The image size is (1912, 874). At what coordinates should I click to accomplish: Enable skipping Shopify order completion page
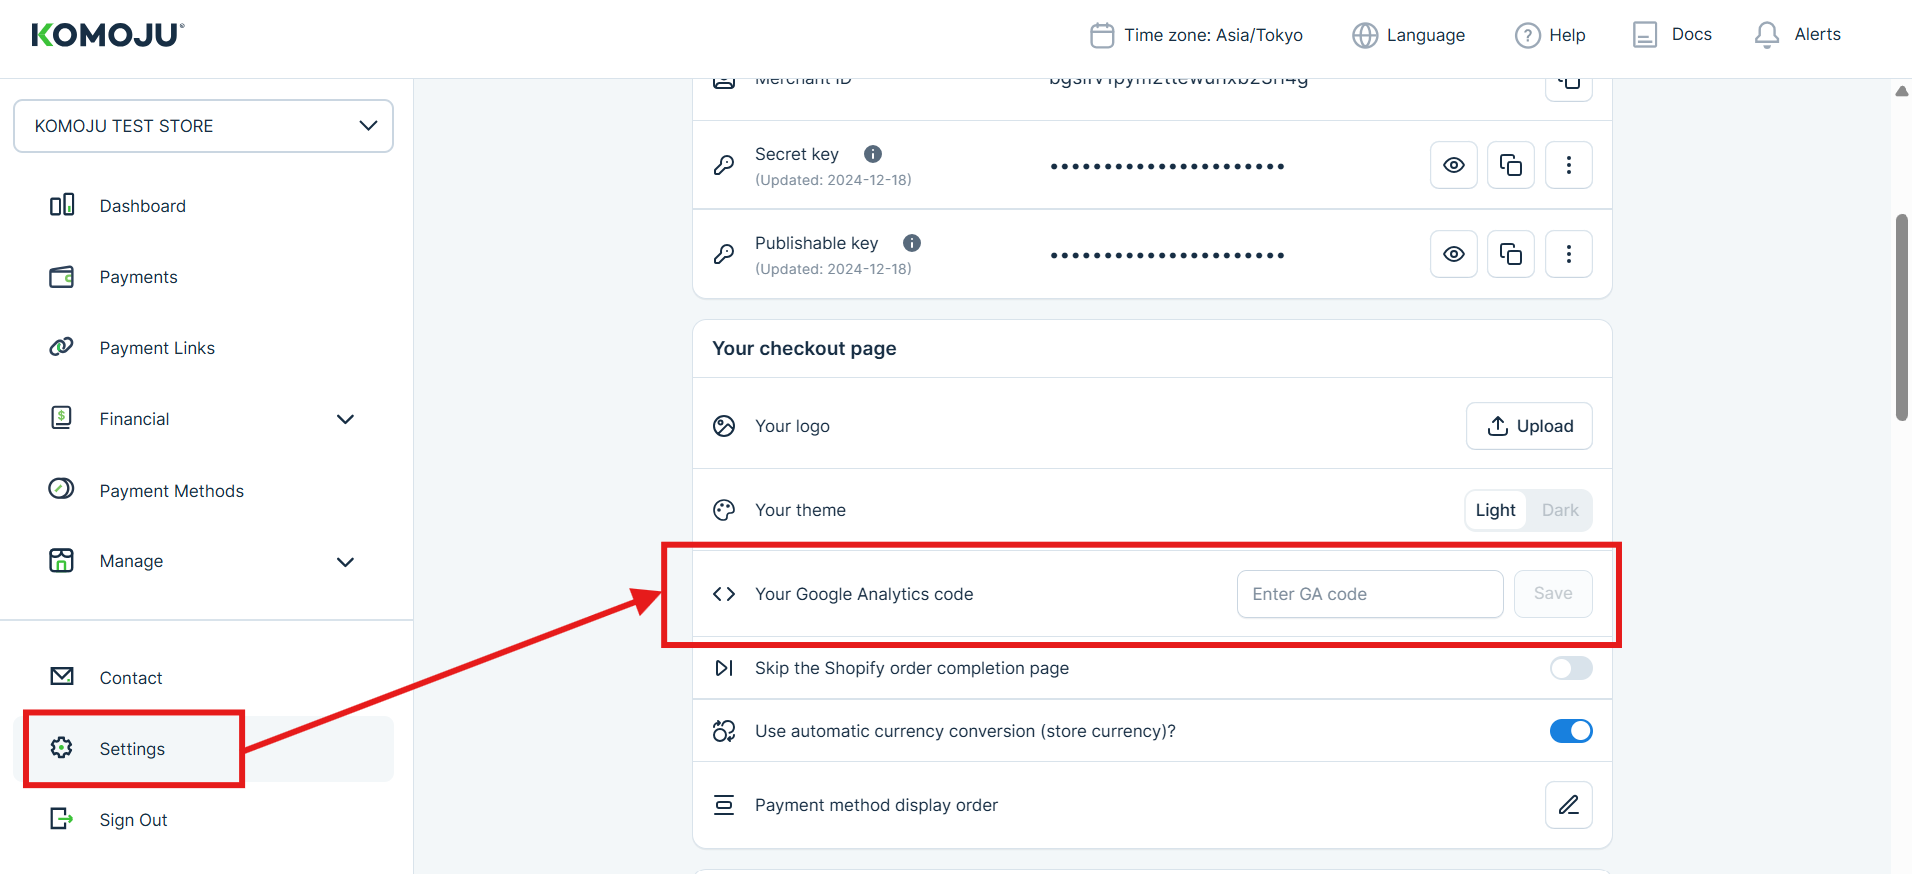click(1570, 668)
